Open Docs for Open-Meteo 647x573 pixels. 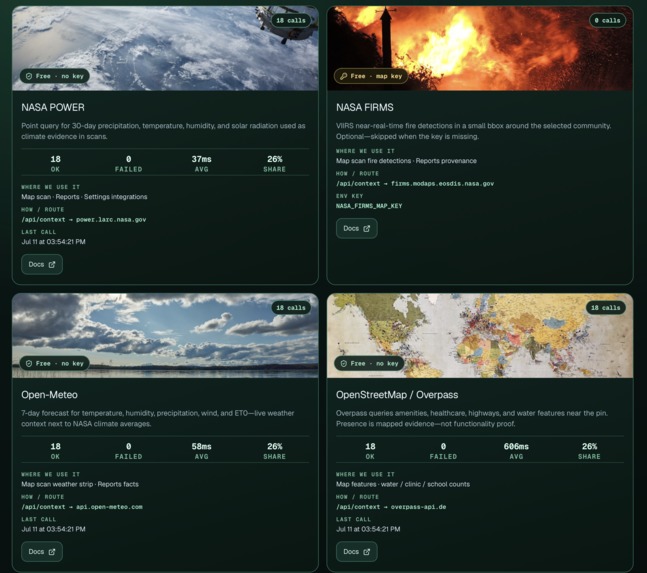(x=42, y=552)
